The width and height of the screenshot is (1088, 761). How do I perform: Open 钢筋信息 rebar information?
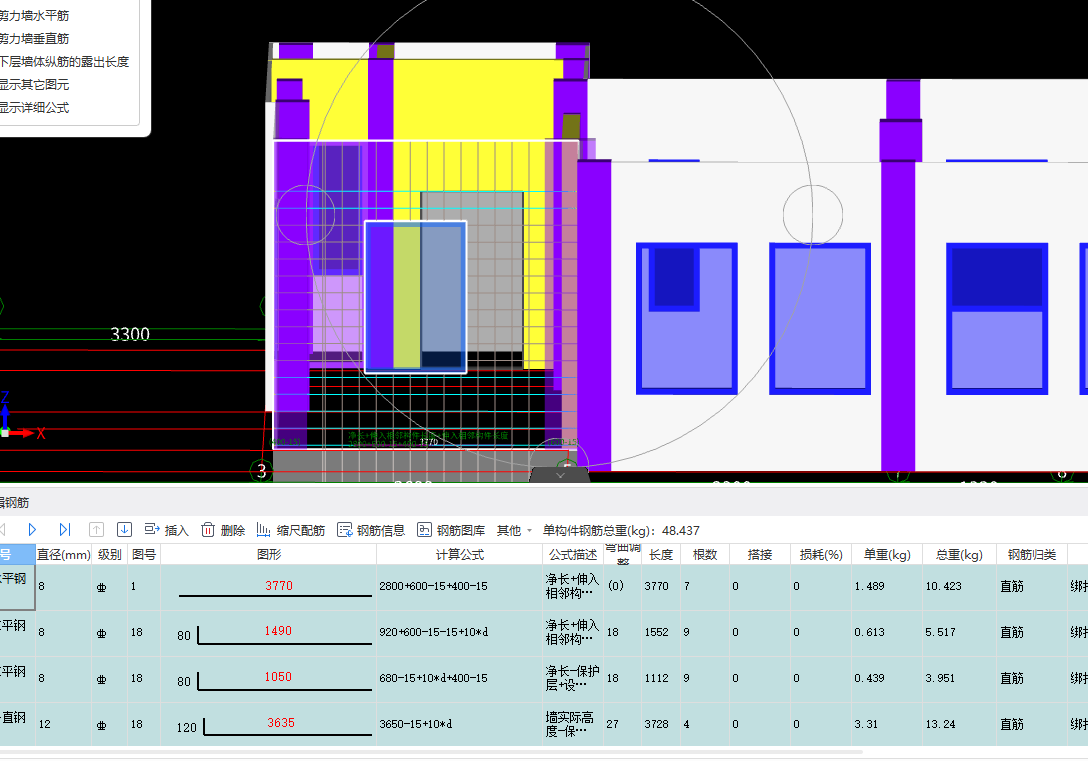pos(371,530)
